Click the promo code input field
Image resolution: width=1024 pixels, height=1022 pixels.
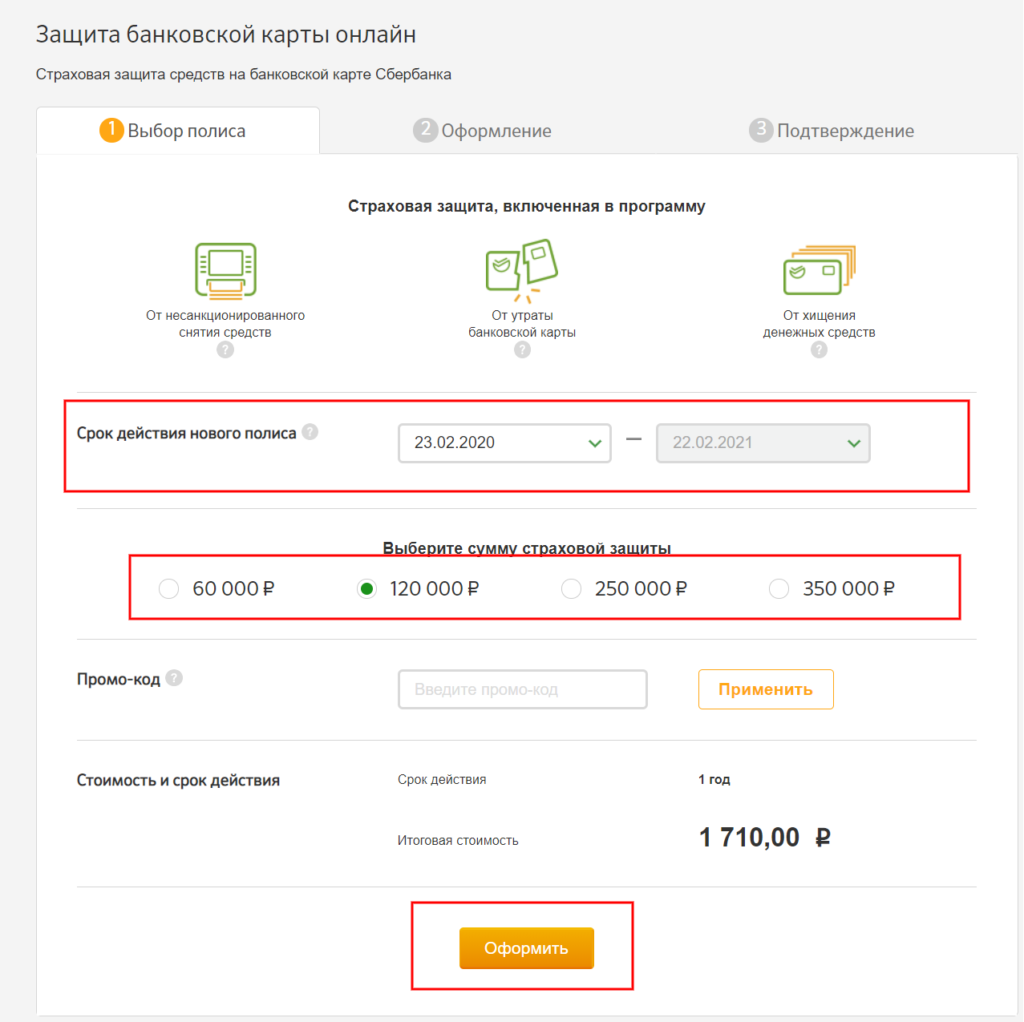click(522, 689)
